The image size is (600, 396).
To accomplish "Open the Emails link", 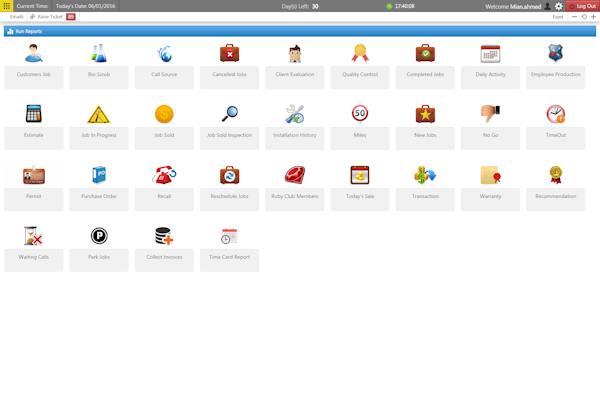I will coord(16,17).
